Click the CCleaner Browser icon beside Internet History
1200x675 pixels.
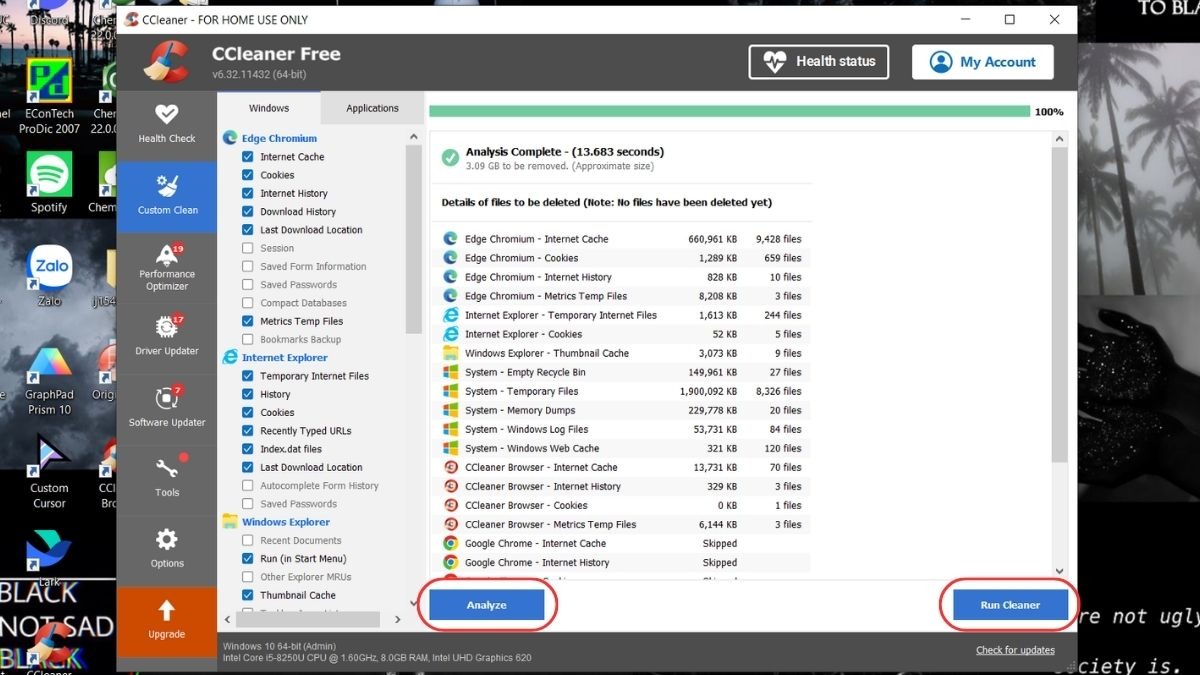click(x=450, y=486)
